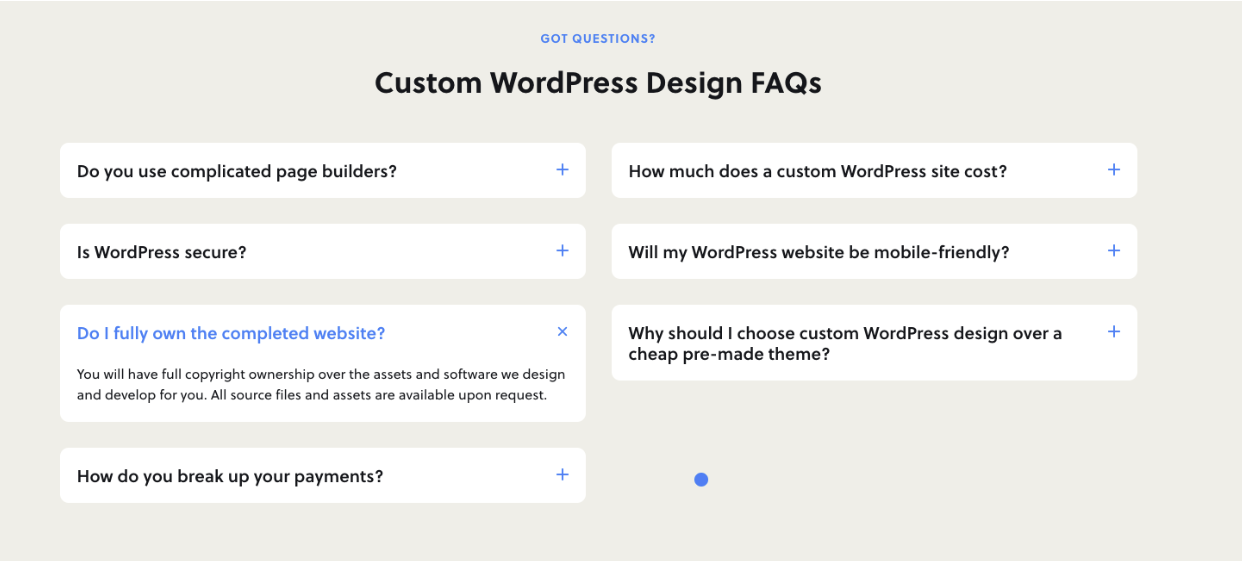Screen dimensions: 1242x561
Task: Select 'Do I fully own the completed website?' heading
Action: point(231,333)
